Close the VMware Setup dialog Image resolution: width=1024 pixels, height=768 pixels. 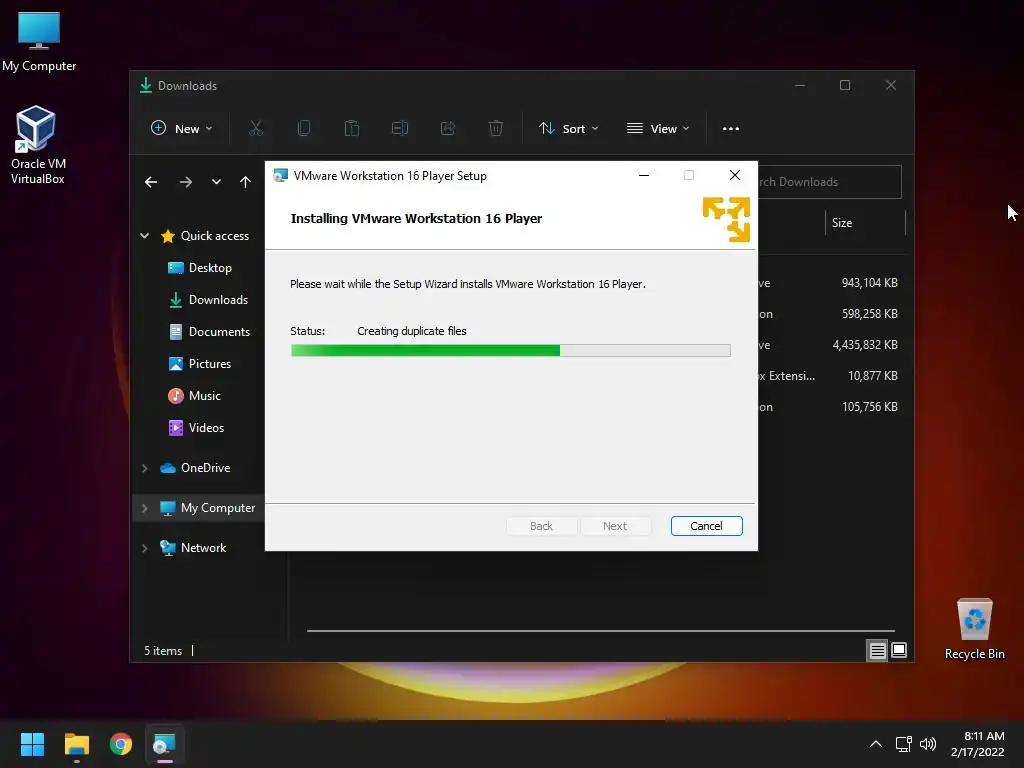pyautogui.click(x=735, y=175)
